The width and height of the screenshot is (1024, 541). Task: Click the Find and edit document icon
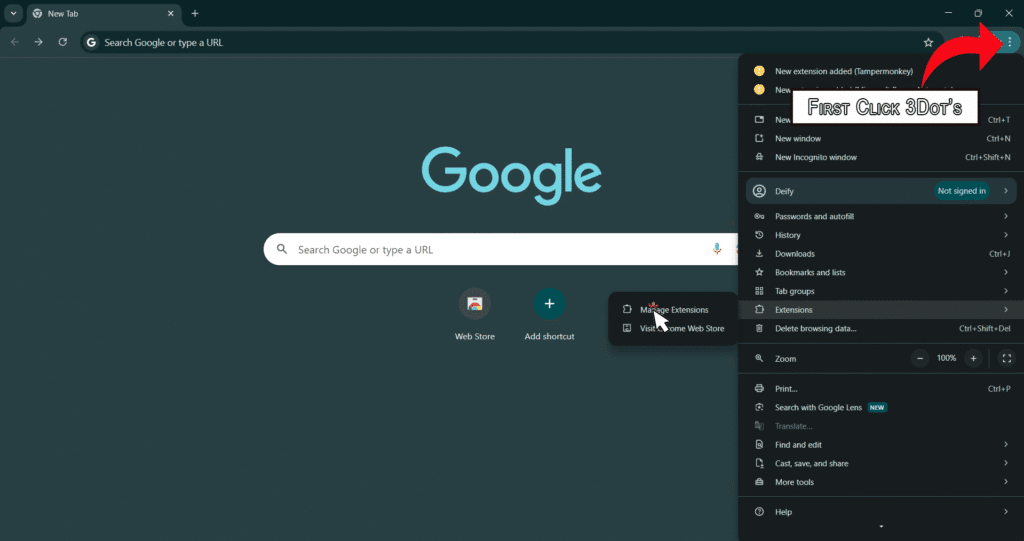coord(759,445)
